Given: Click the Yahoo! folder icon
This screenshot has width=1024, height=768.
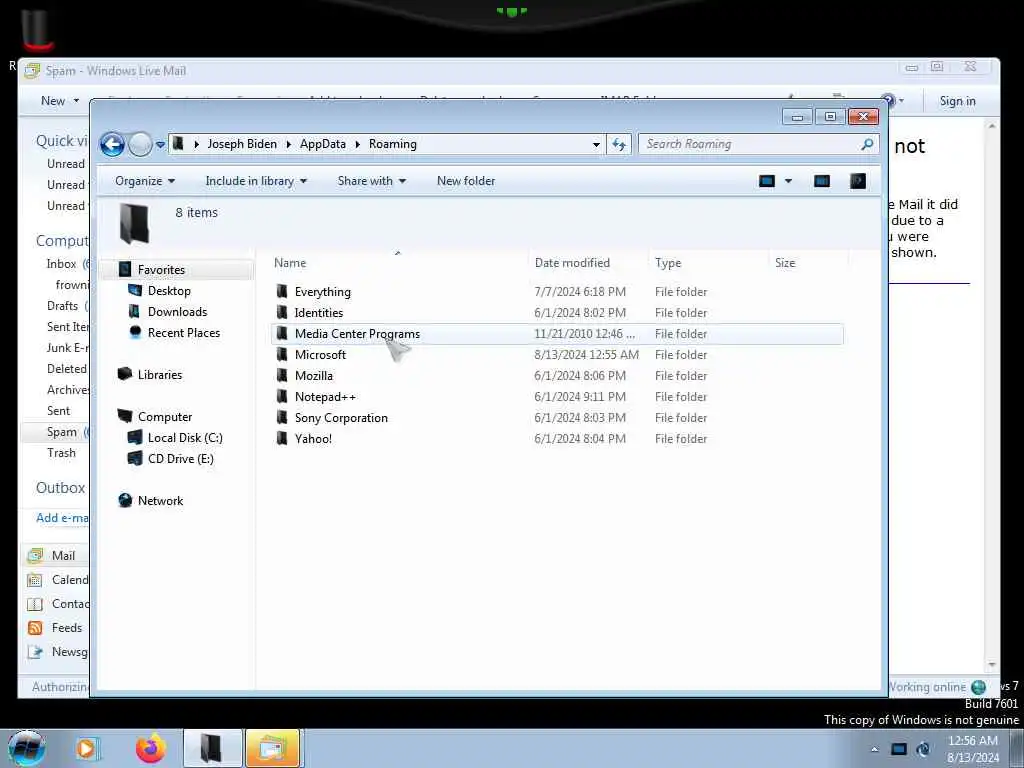Looking at the screenshot, I should pyautogui.click(x=281, y=438).
